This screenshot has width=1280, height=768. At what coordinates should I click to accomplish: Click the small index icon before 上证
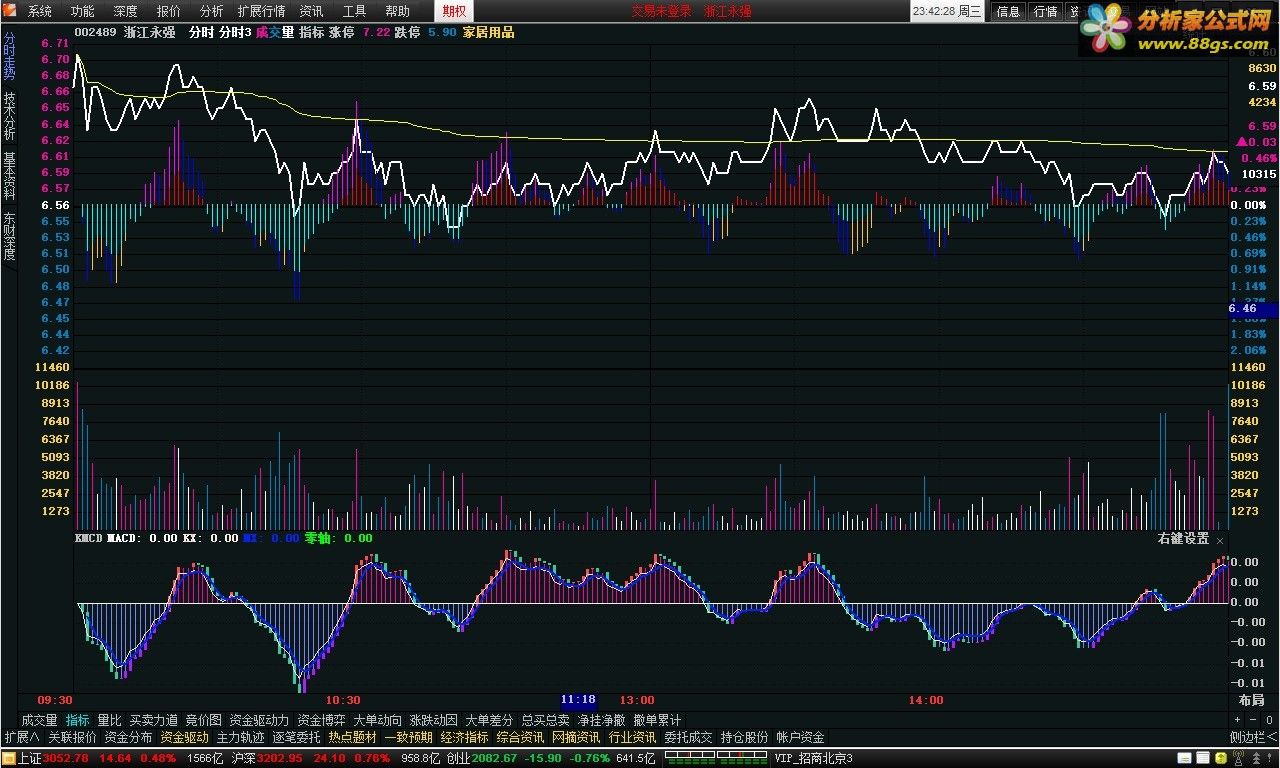(8, 758)
